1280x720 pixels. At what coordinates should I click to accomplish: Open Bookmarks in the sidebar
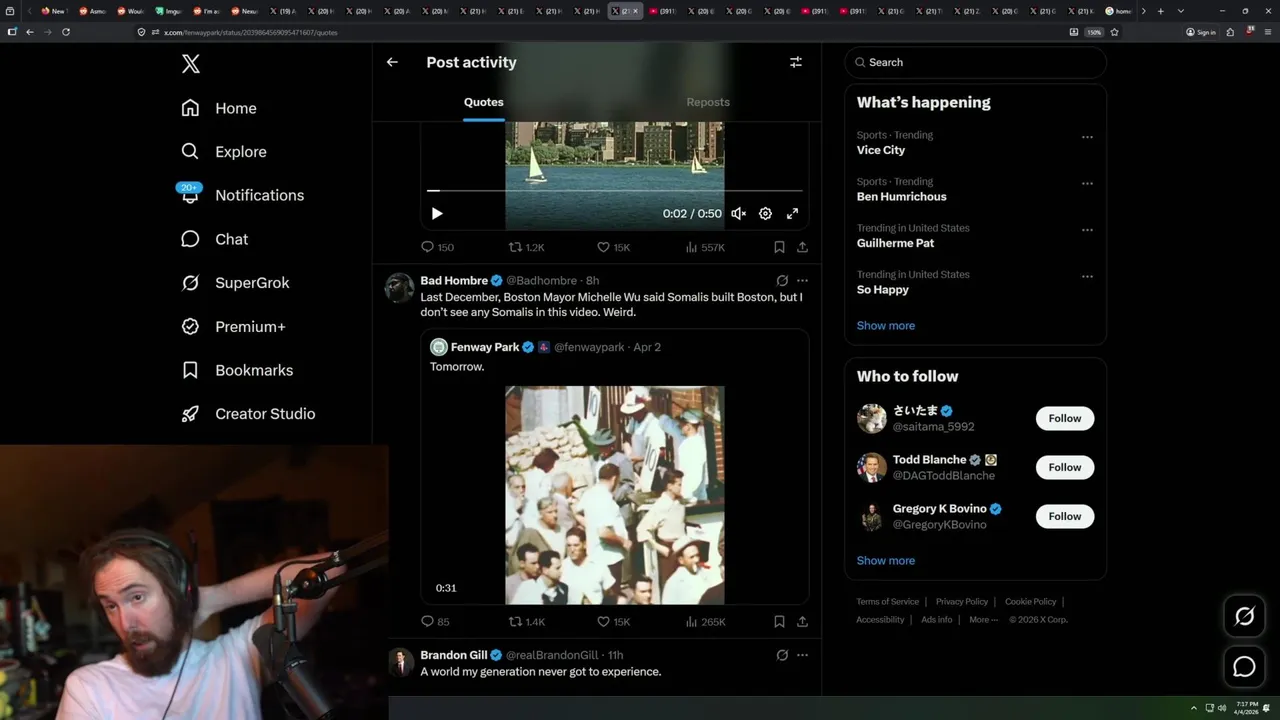pyautogui.click(x=237, y=370)
